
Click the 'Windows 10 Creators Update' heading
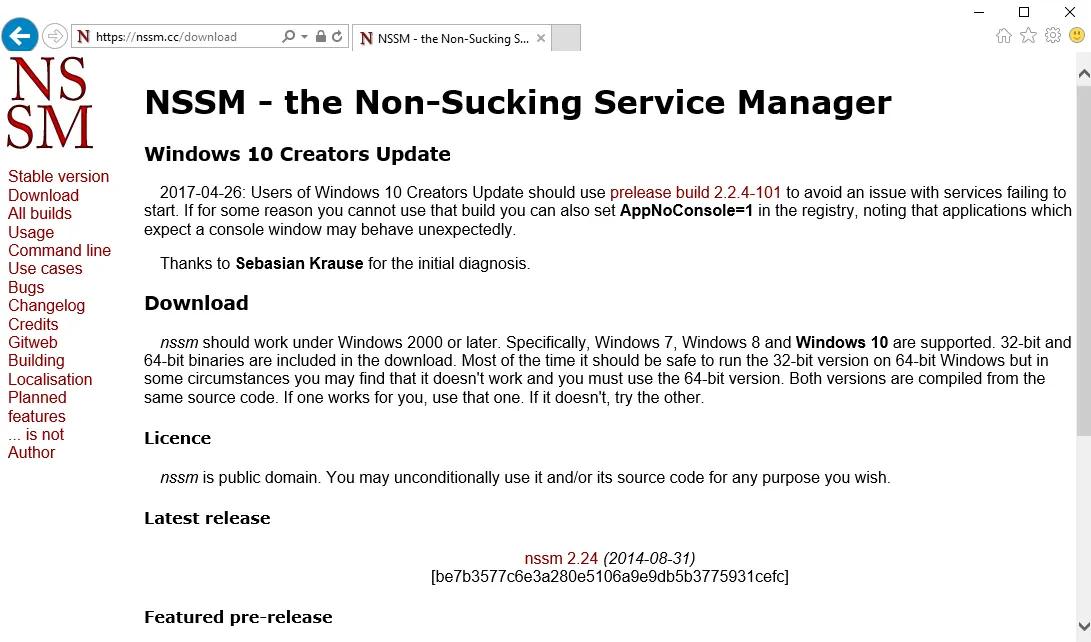[297, 154]
